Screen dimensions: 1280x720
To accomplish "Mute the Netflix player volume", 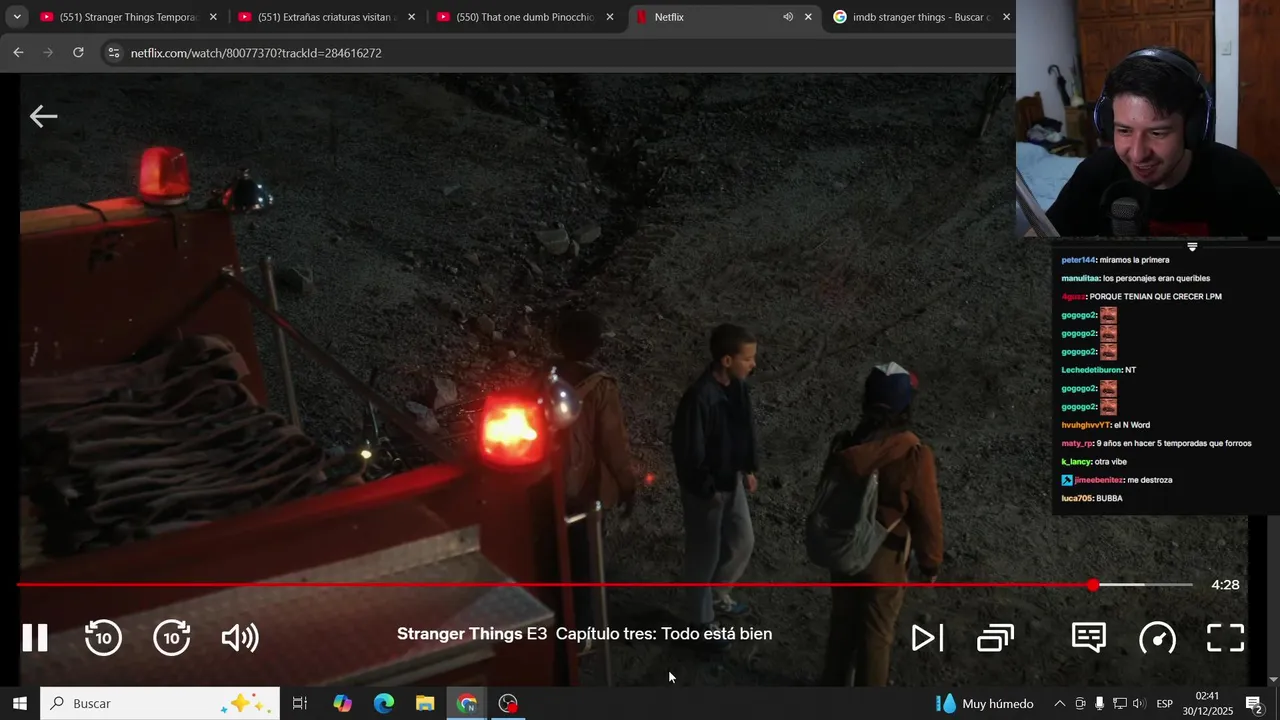I will 240,637.
